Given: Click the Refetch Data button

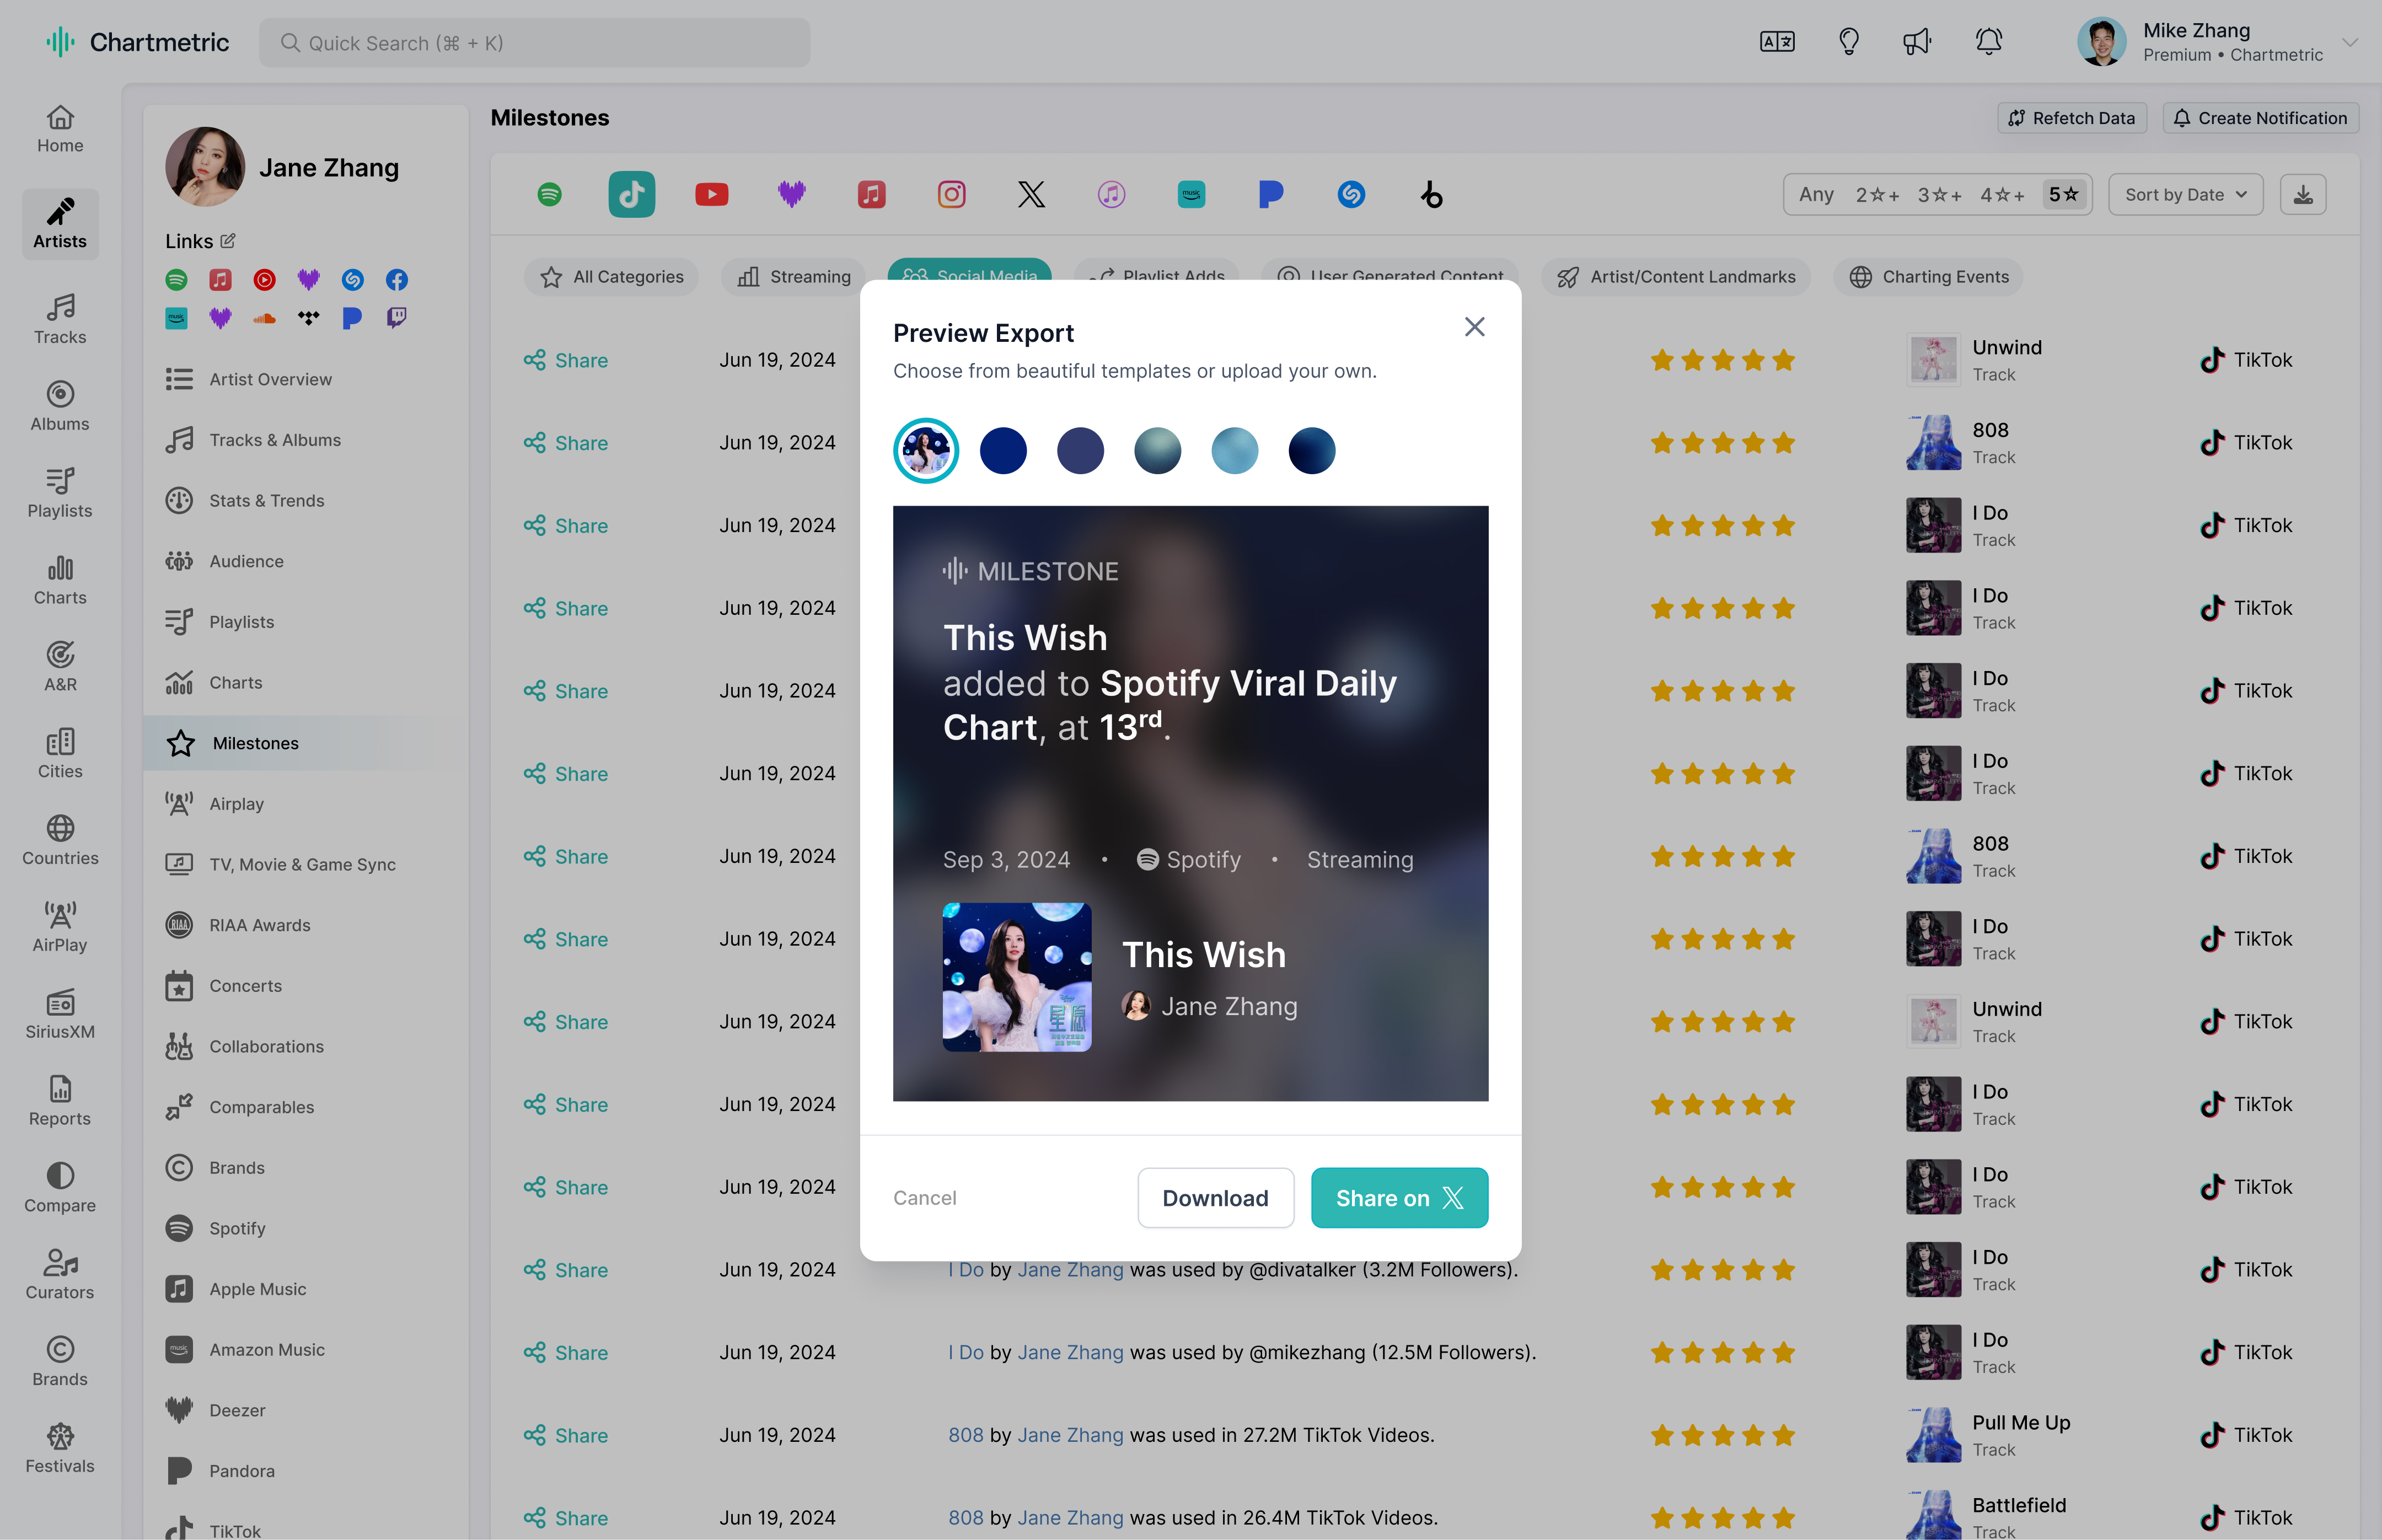Looking at the screenshot, I should coord(2072,118).
